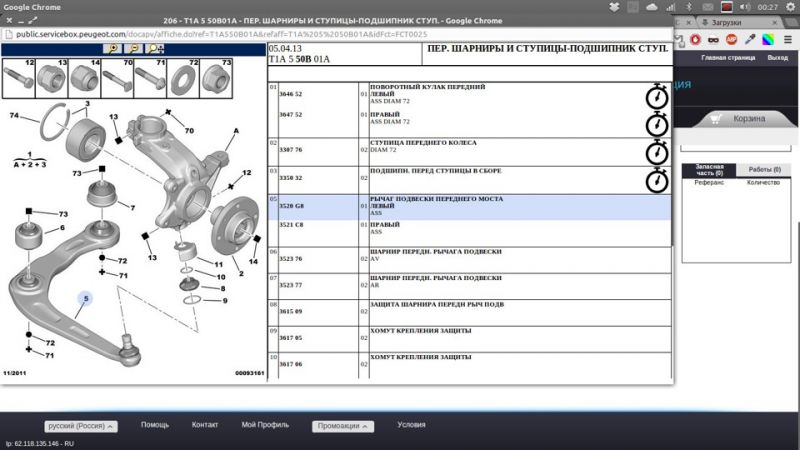Open the language dropdown русский (Россия)
This screenshot has height=450, width=800.
[x=81, y=426]
